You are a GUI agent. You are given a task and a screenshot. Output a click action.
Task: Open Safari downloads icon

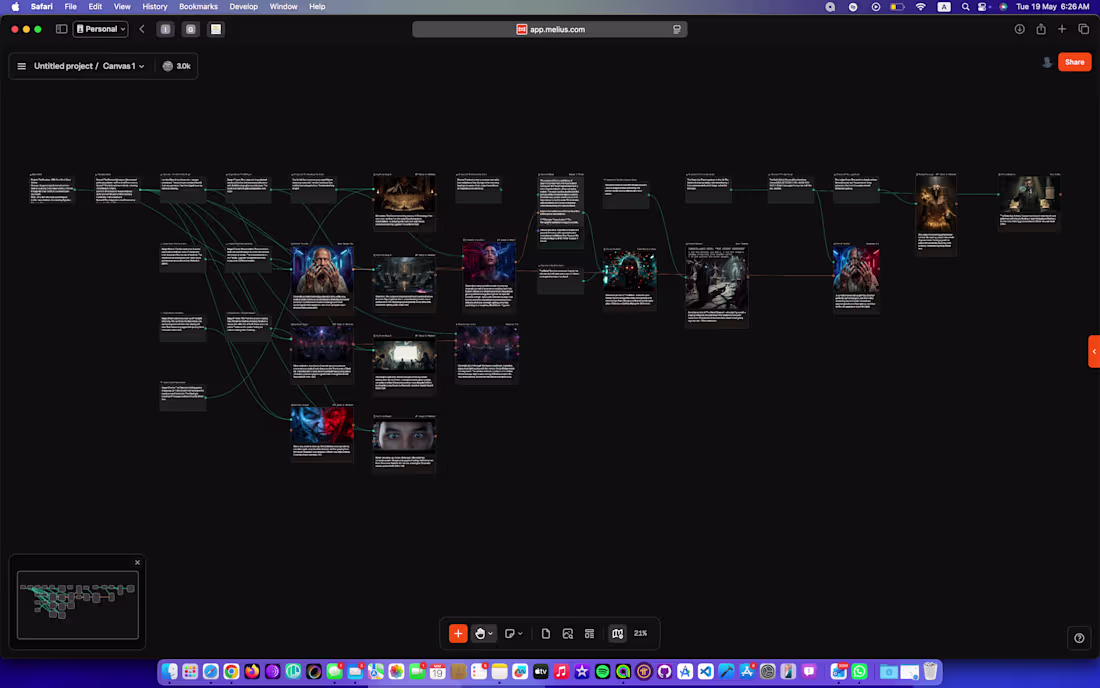(x=1019, y=29)
